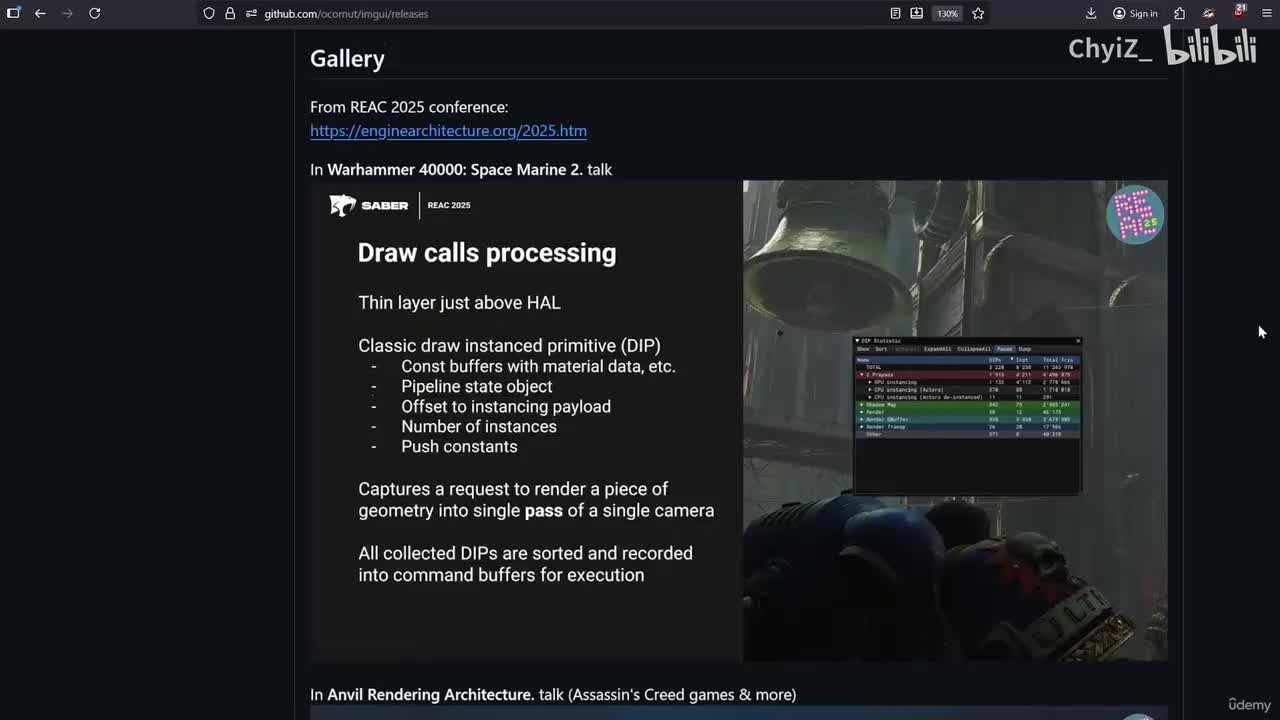Click 'Classic draw instanced primitive (DIP)' text
Image resolution: width=1280 pixels, height=720 pixels.
pos(509,345)
